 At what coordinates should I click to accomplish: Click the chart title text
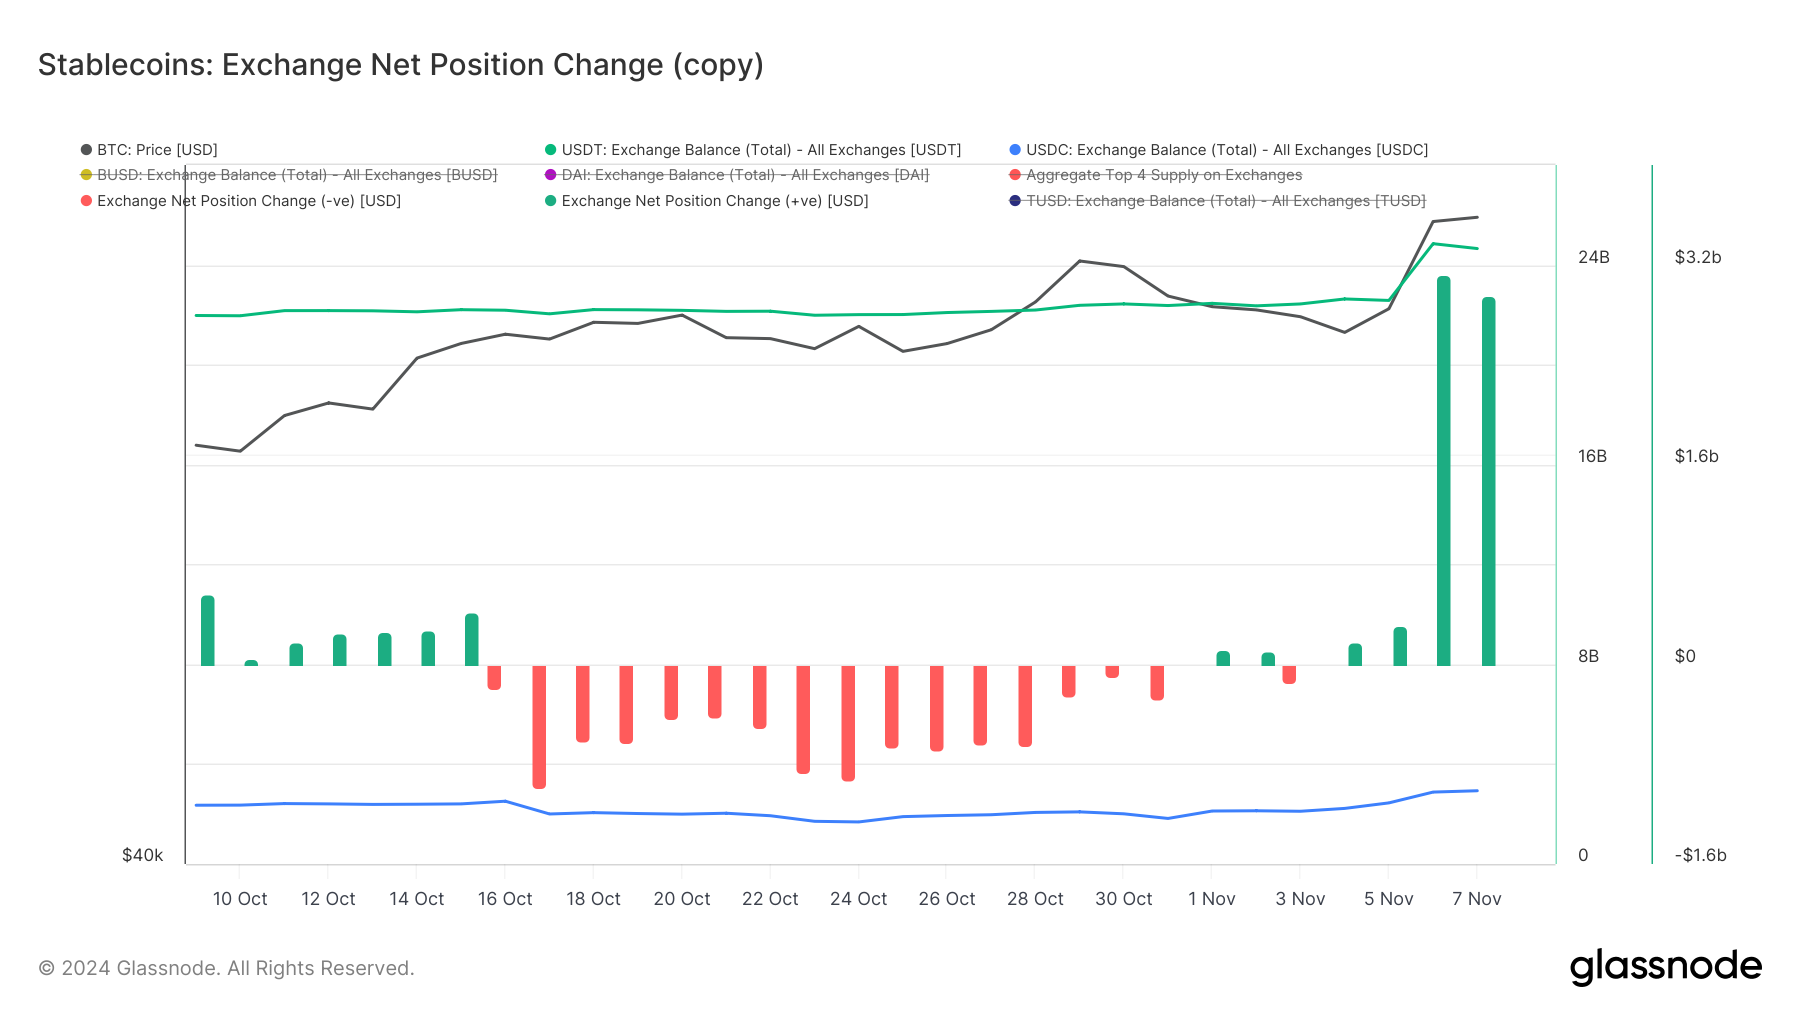click(x=400, y=65)
